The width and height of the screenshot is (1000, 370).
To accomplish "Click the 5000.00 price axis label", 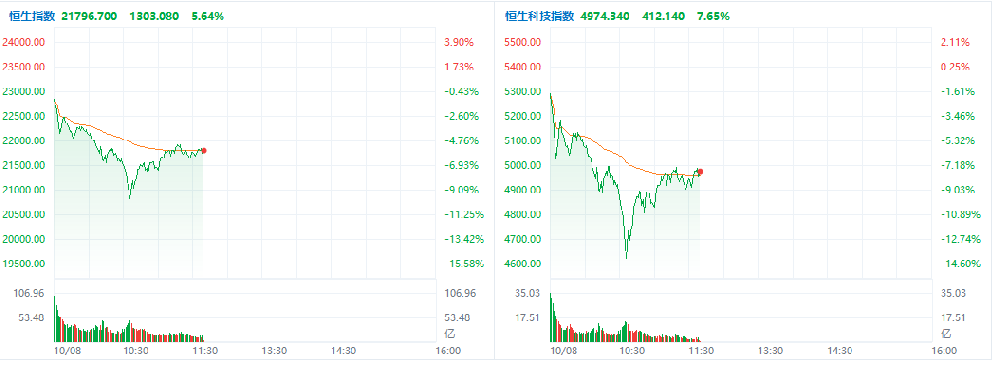I will 522,165.
